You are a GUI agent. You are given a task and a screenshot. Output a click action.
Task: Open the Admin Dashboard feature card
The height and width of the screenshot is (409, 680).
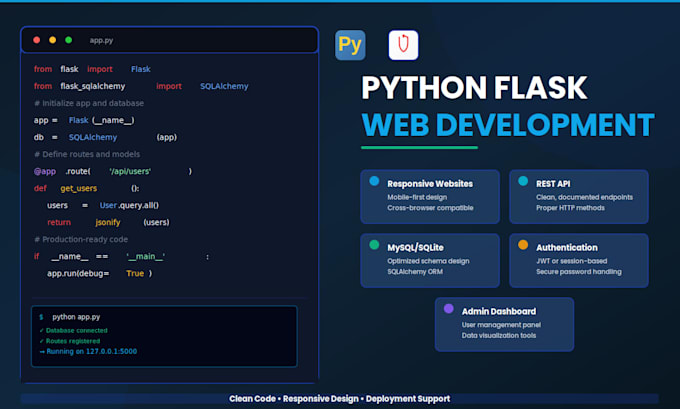[x=504, y=324]
